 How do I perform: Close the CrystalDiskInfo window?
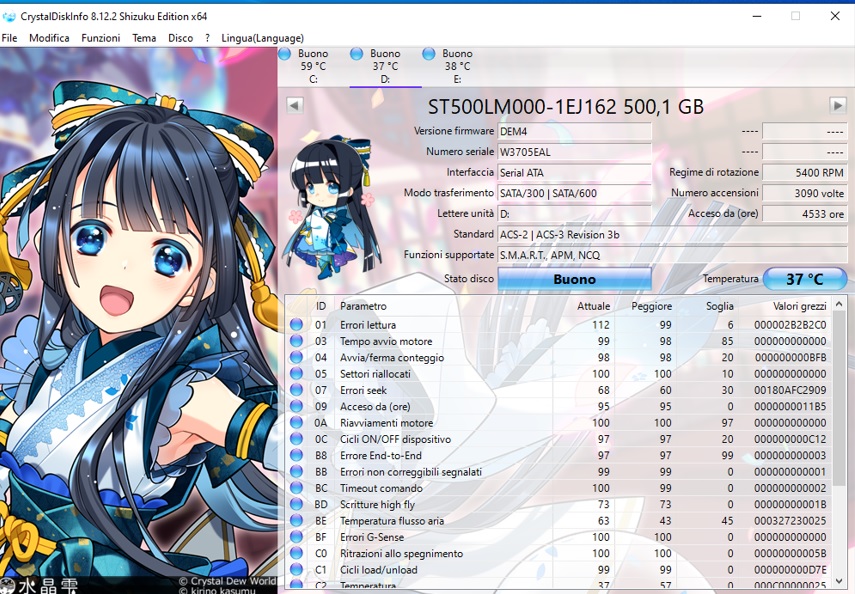point(835,16)
